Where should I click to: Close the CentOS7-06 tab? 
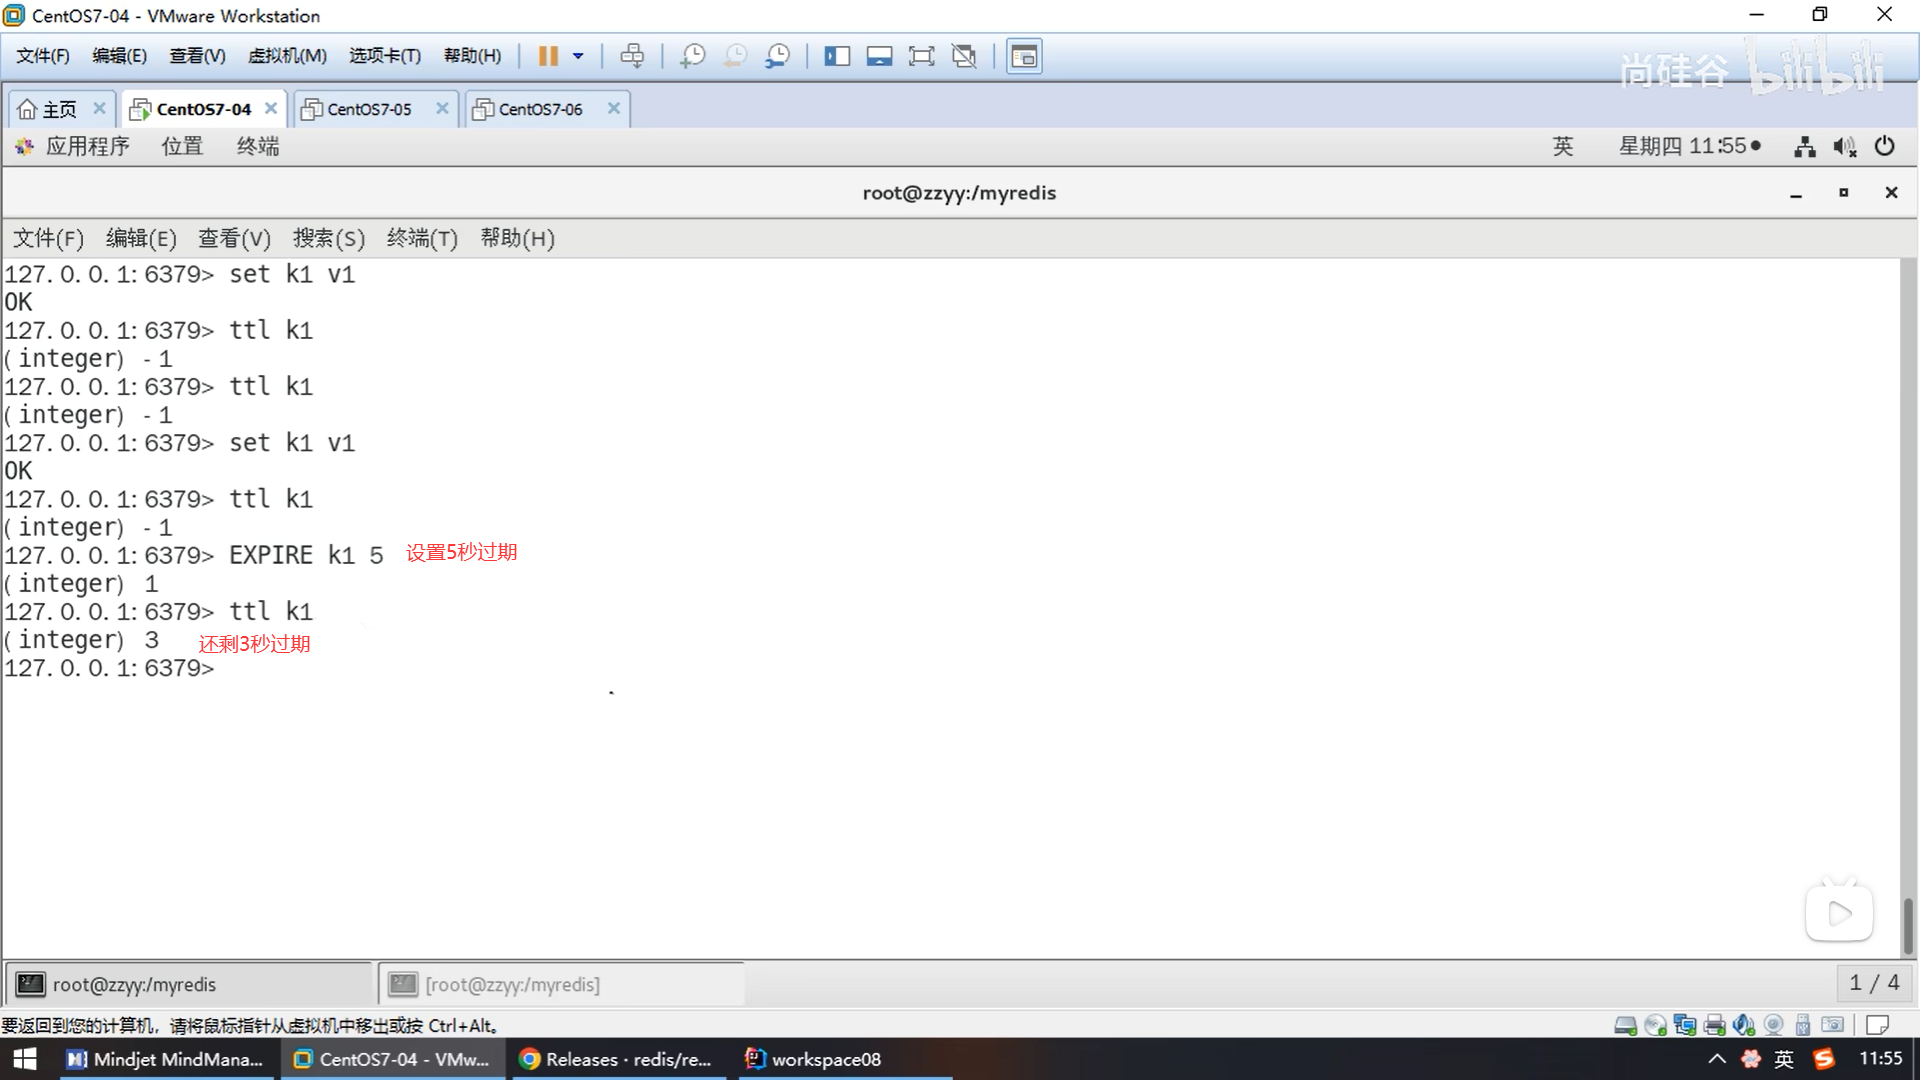pos(614,108)
